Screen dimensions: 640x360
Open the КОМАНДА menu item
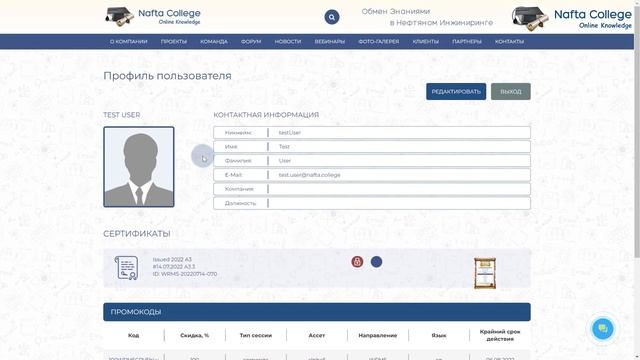(x=214, y=42)
